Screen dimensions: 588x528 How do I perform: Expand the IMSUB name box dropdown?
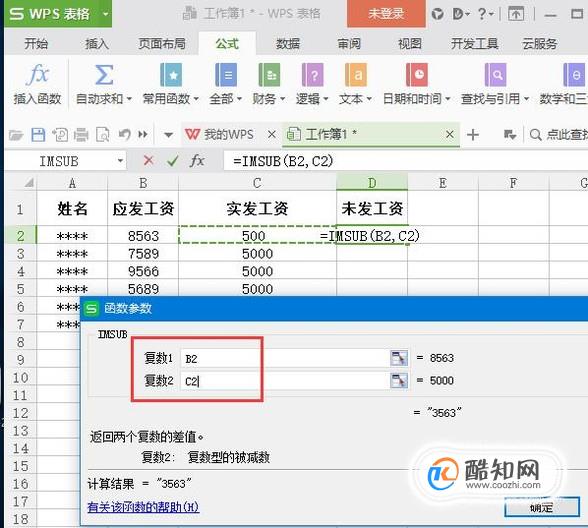pyautogui.click(x=120, y=161)
